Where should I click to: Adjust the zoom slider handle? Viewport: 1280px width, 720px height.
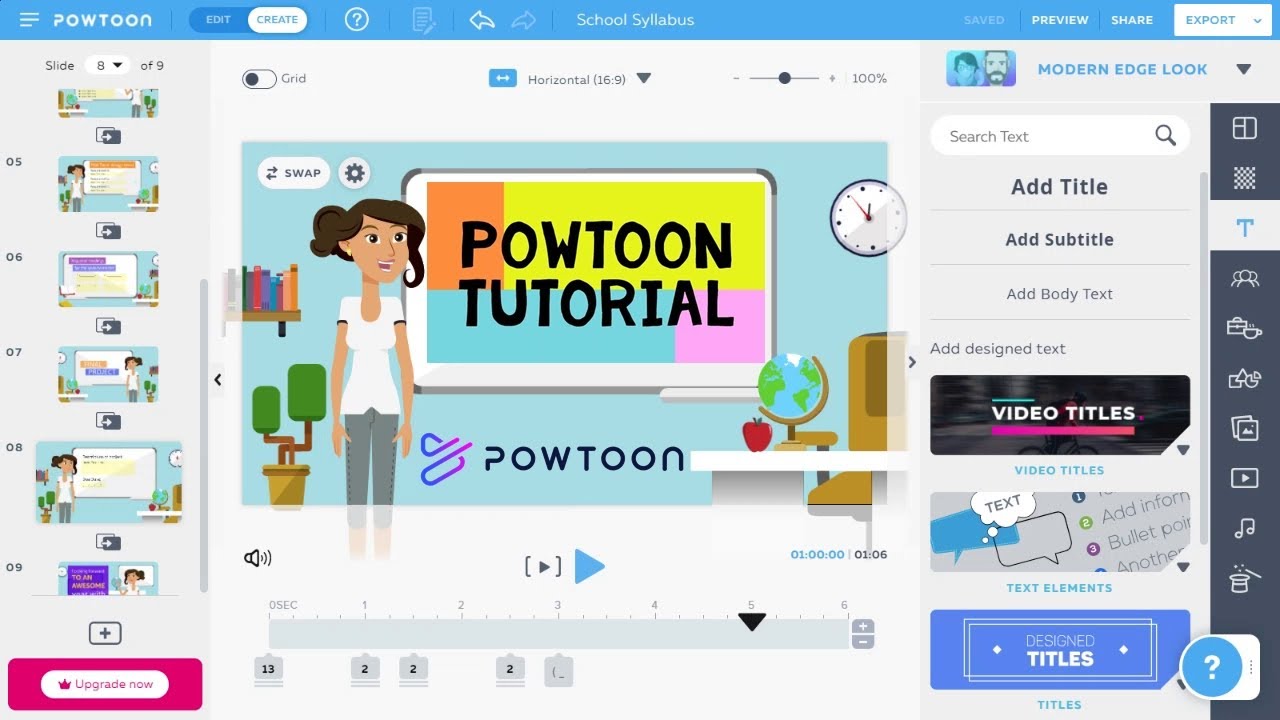[785, 78]
